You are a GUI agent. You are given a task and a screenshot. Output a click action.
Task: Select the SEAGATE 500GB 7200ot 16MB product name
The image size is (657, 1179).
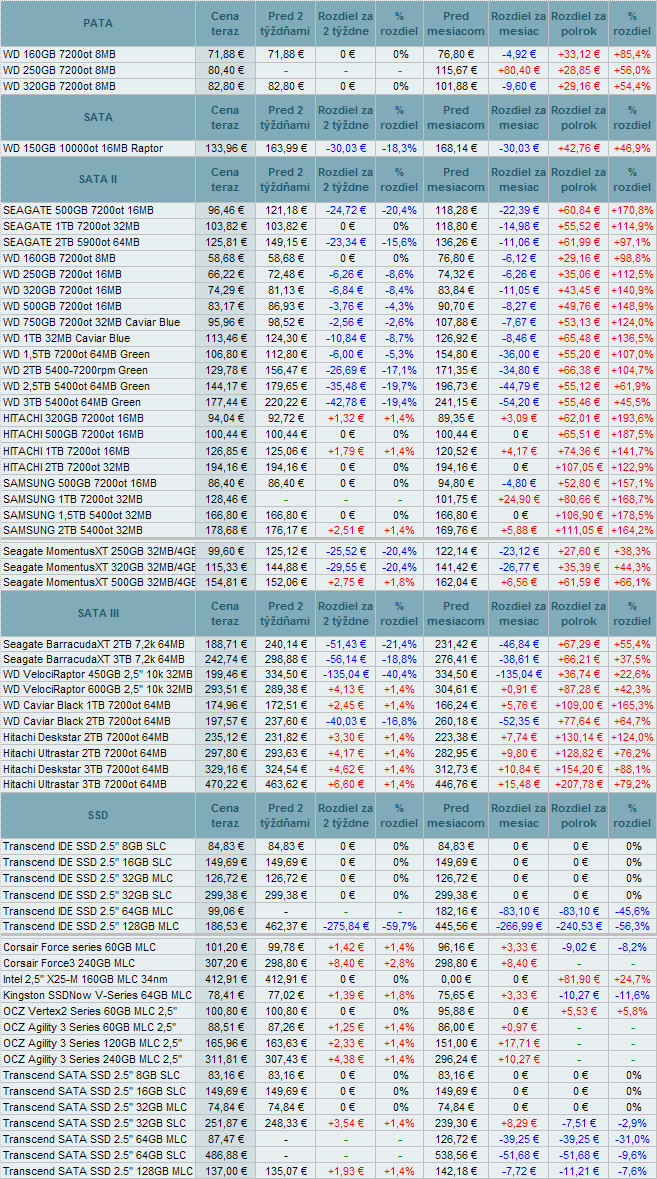click(78, 211)
